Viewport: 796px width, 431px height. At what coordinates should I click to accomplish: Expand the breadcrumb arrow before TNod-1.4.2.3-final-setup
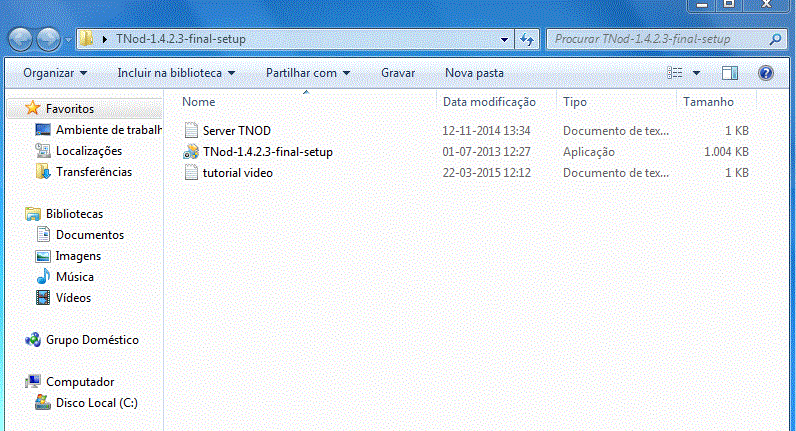pos(105,39)
